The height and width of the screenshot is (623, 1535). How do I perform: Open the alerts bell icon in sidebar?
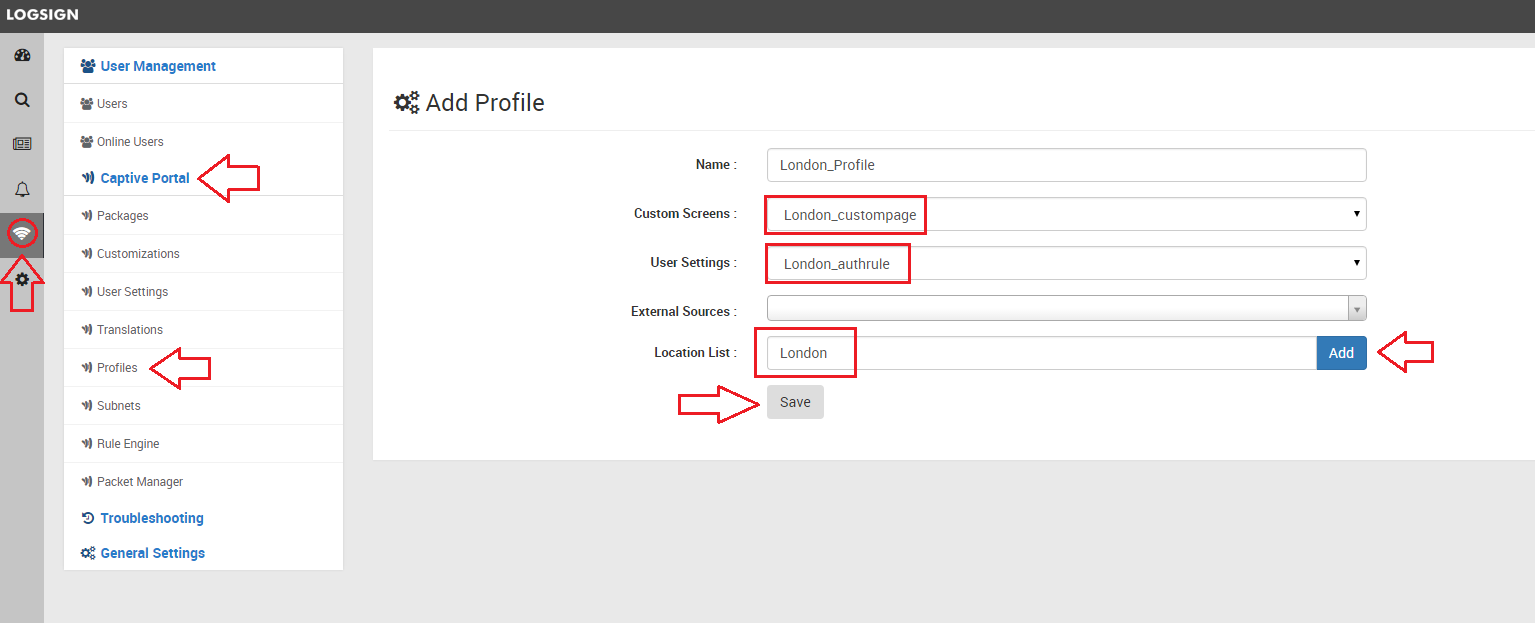point(22,189)
